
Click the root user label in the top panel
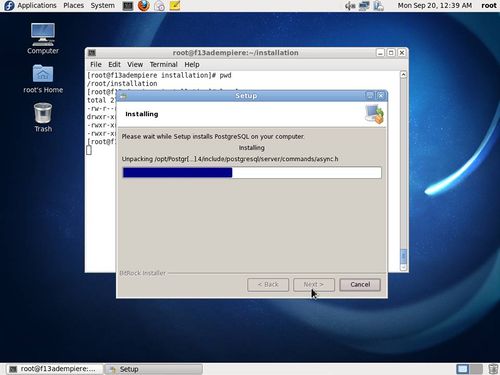(x=489, y=5)
